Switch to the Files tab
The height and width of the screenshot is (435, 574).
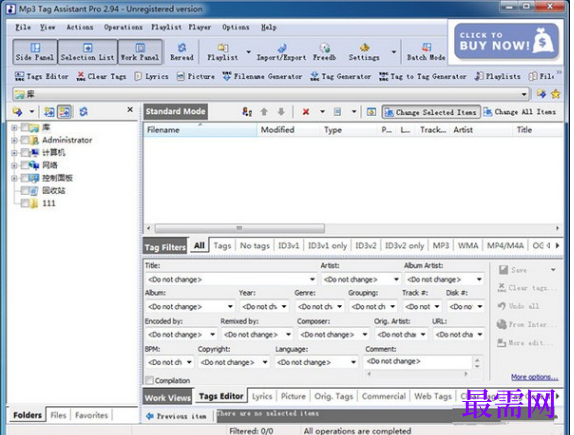pos(58,415)
